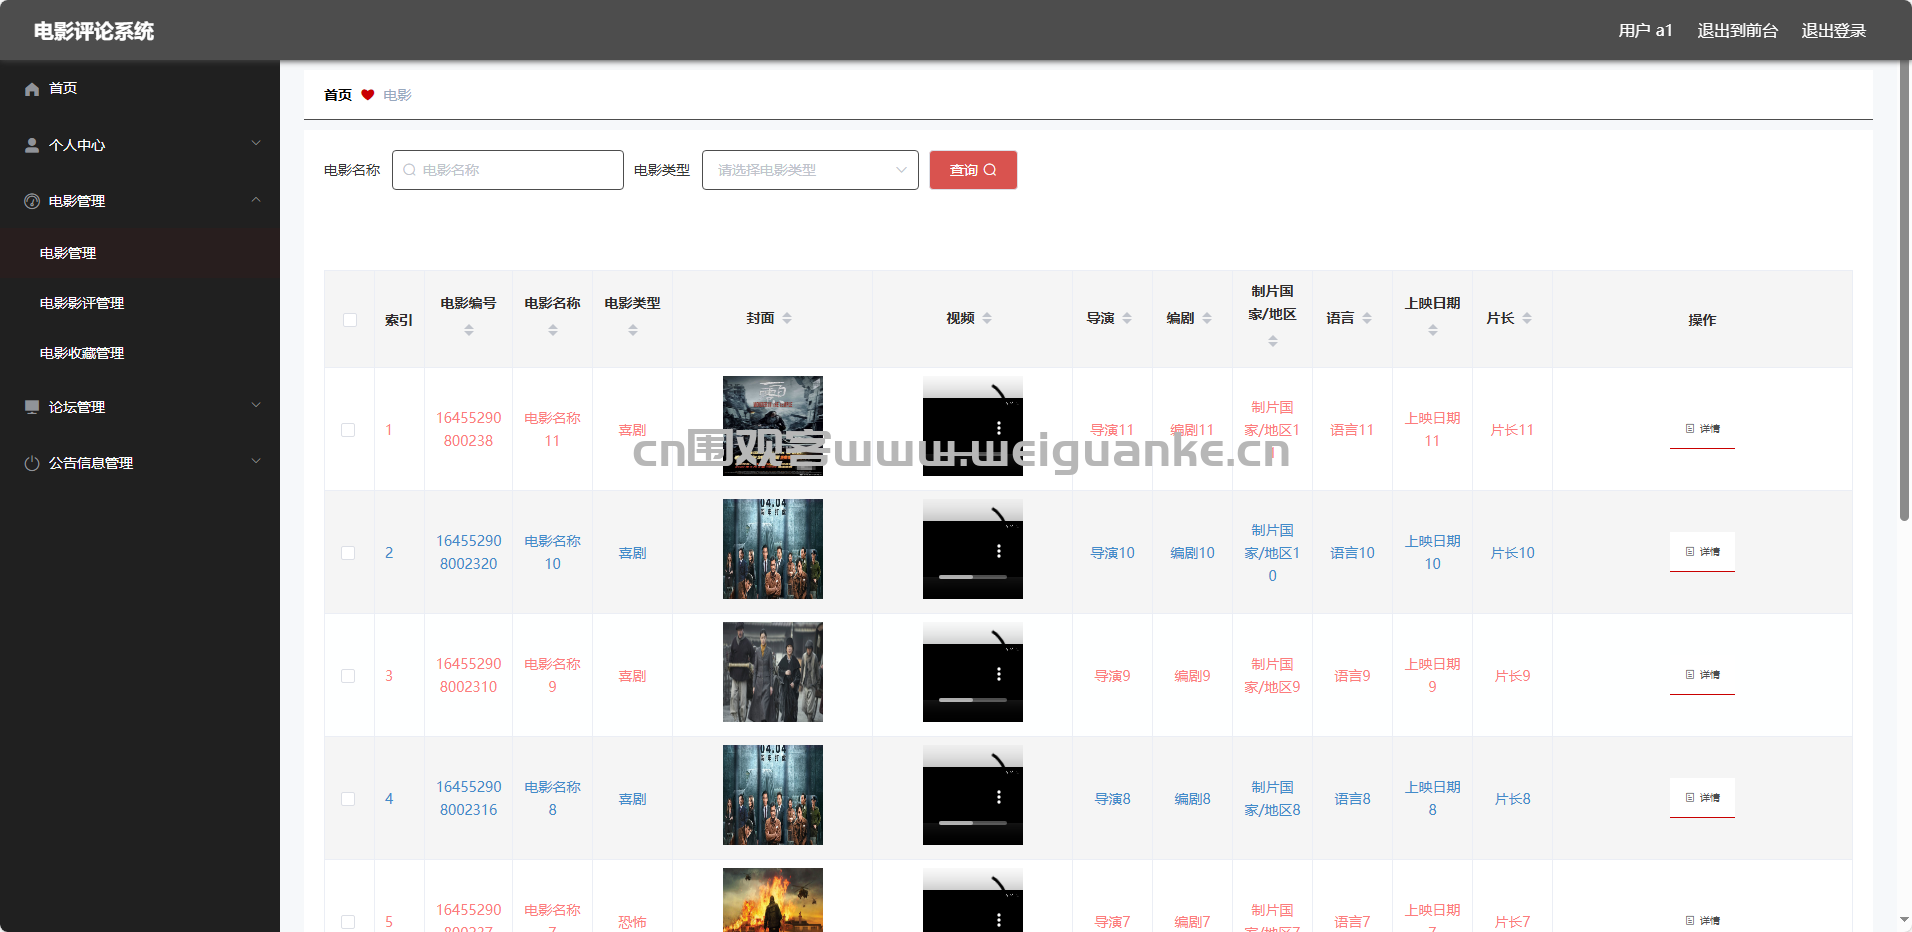Screen dimensions: 1912x932
Task: Open video options menu for 电影名称11
Action: coord(999,428)
